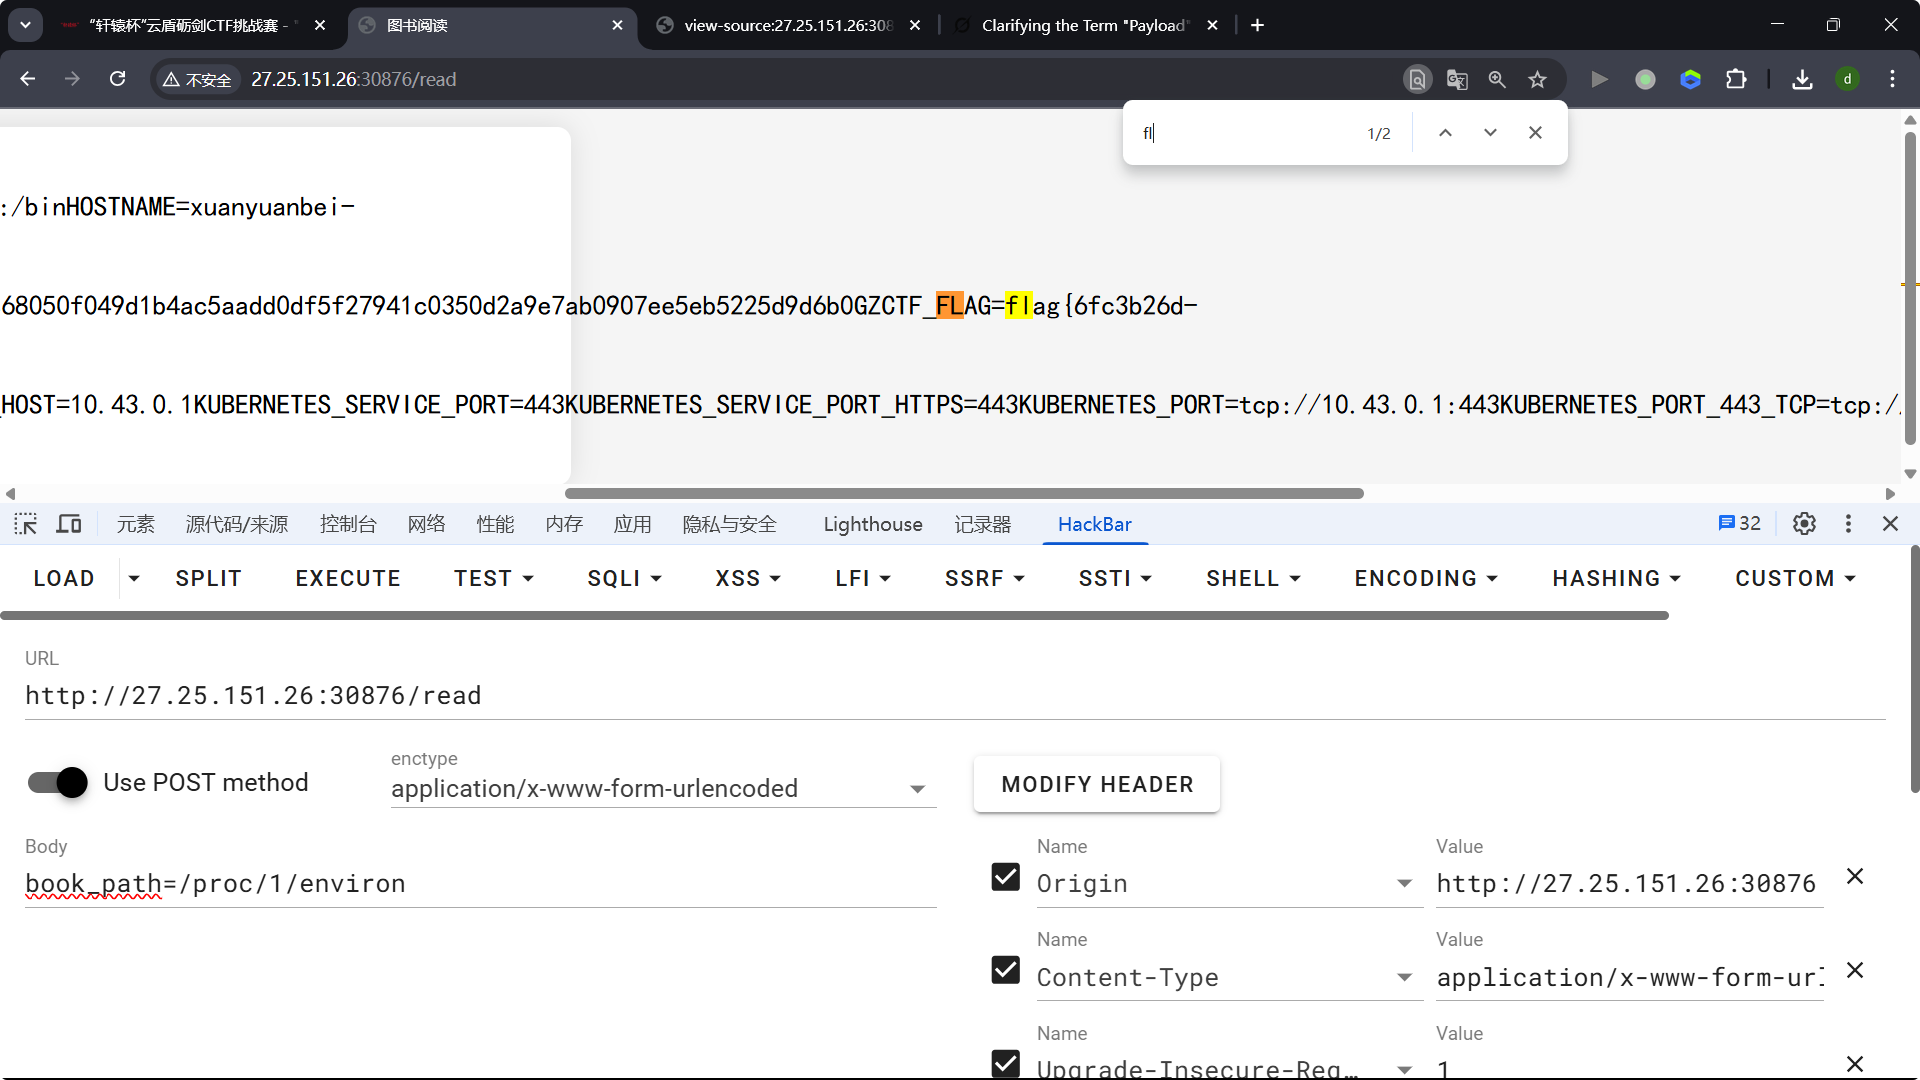This screenshot has height=1080, width=1920.
Task: Click the EXECUTE button
Action: coord(348,578)
